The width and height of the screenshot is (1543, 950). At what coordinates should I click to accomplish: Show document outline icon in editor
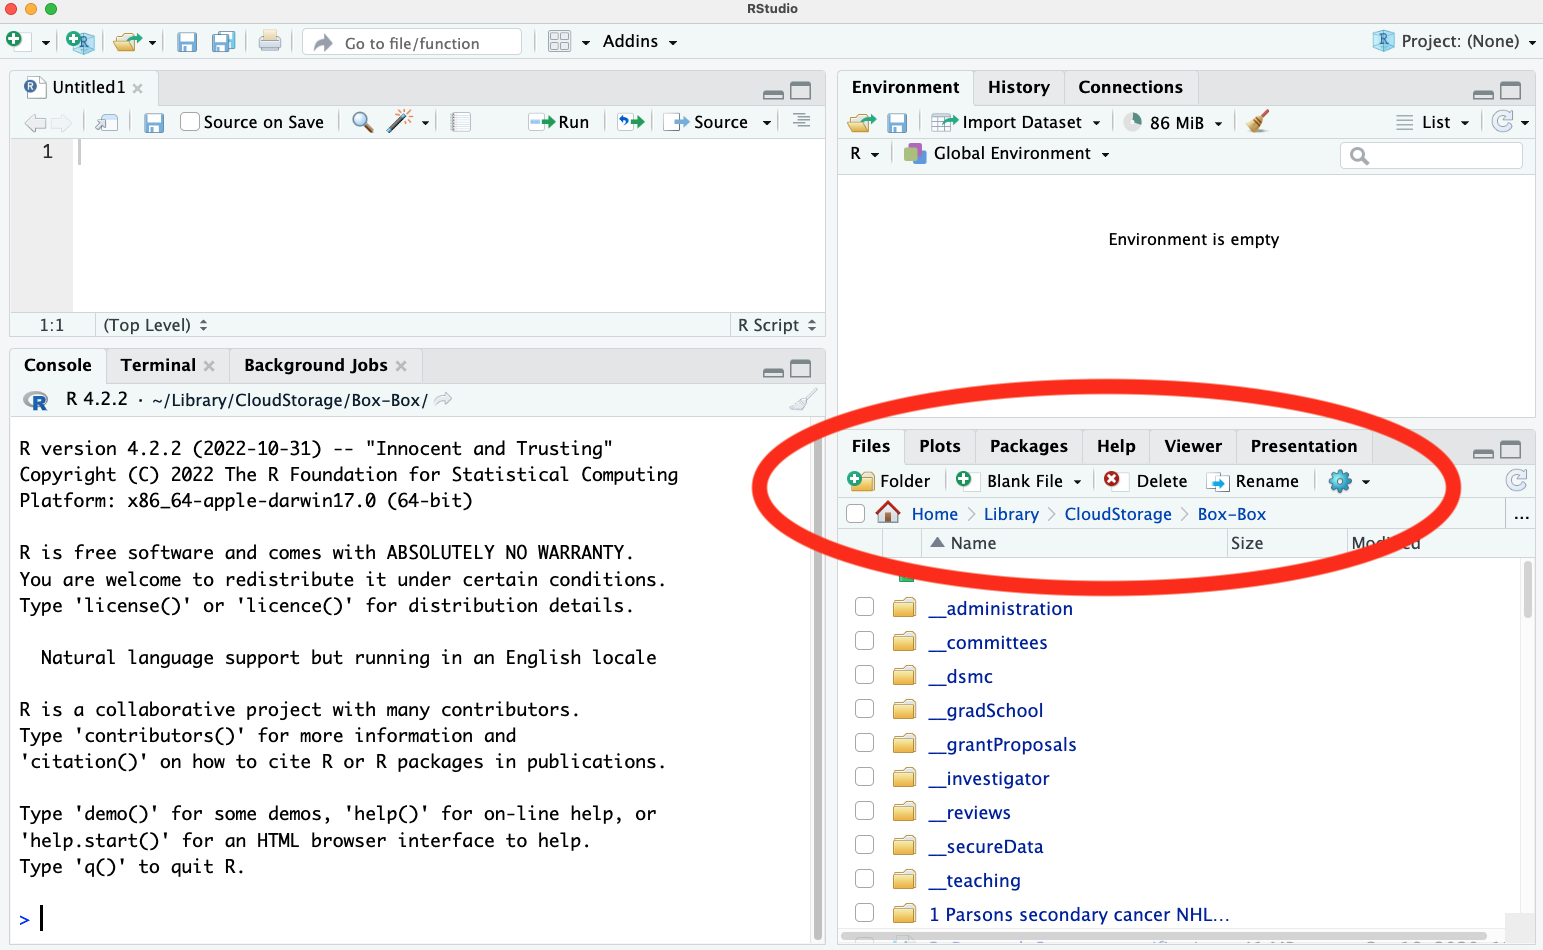click(801, 121)
